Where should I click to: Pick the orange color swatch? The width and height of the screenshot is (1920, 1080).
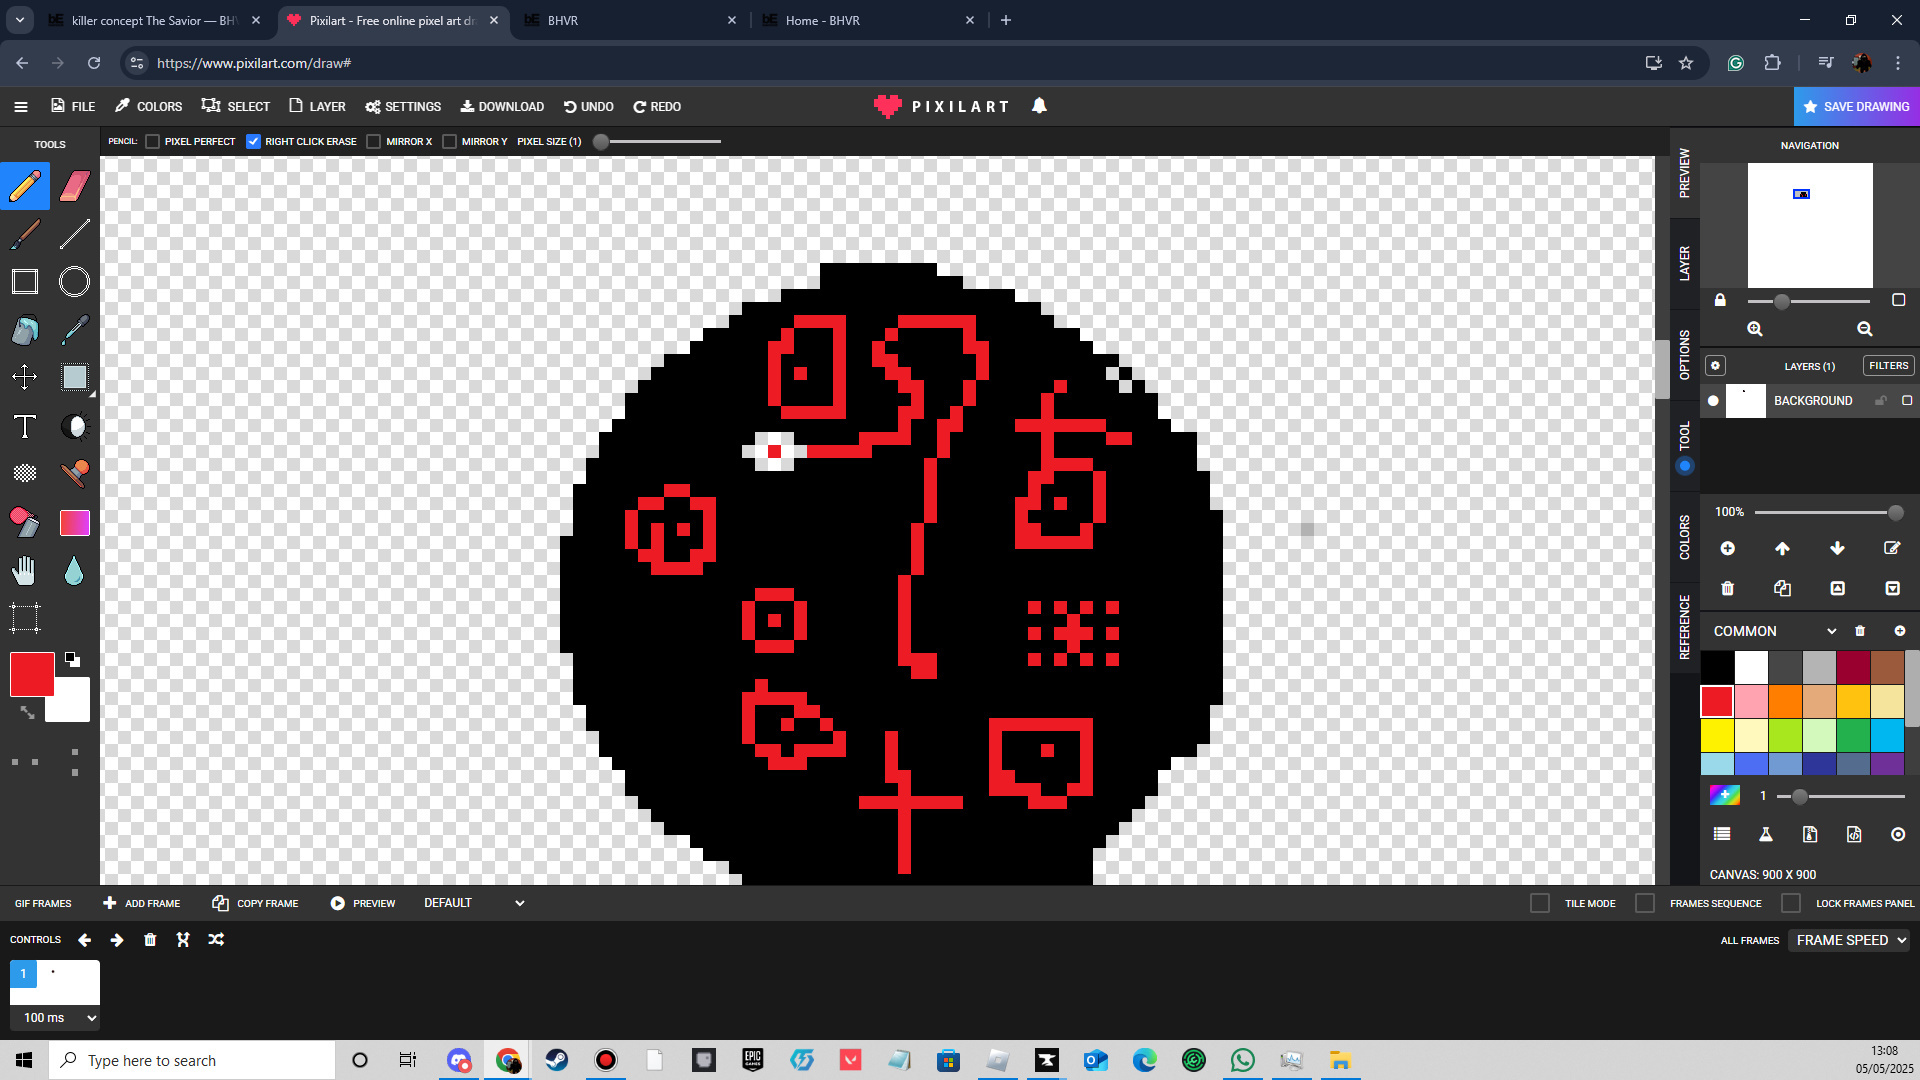pyautogui.click(x=1785, y=701)
